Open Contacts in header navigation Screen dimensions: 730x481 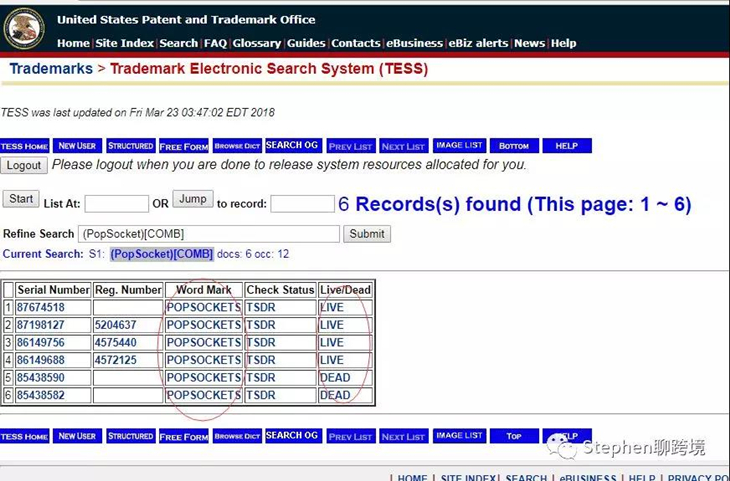click(x=356, y=43)
